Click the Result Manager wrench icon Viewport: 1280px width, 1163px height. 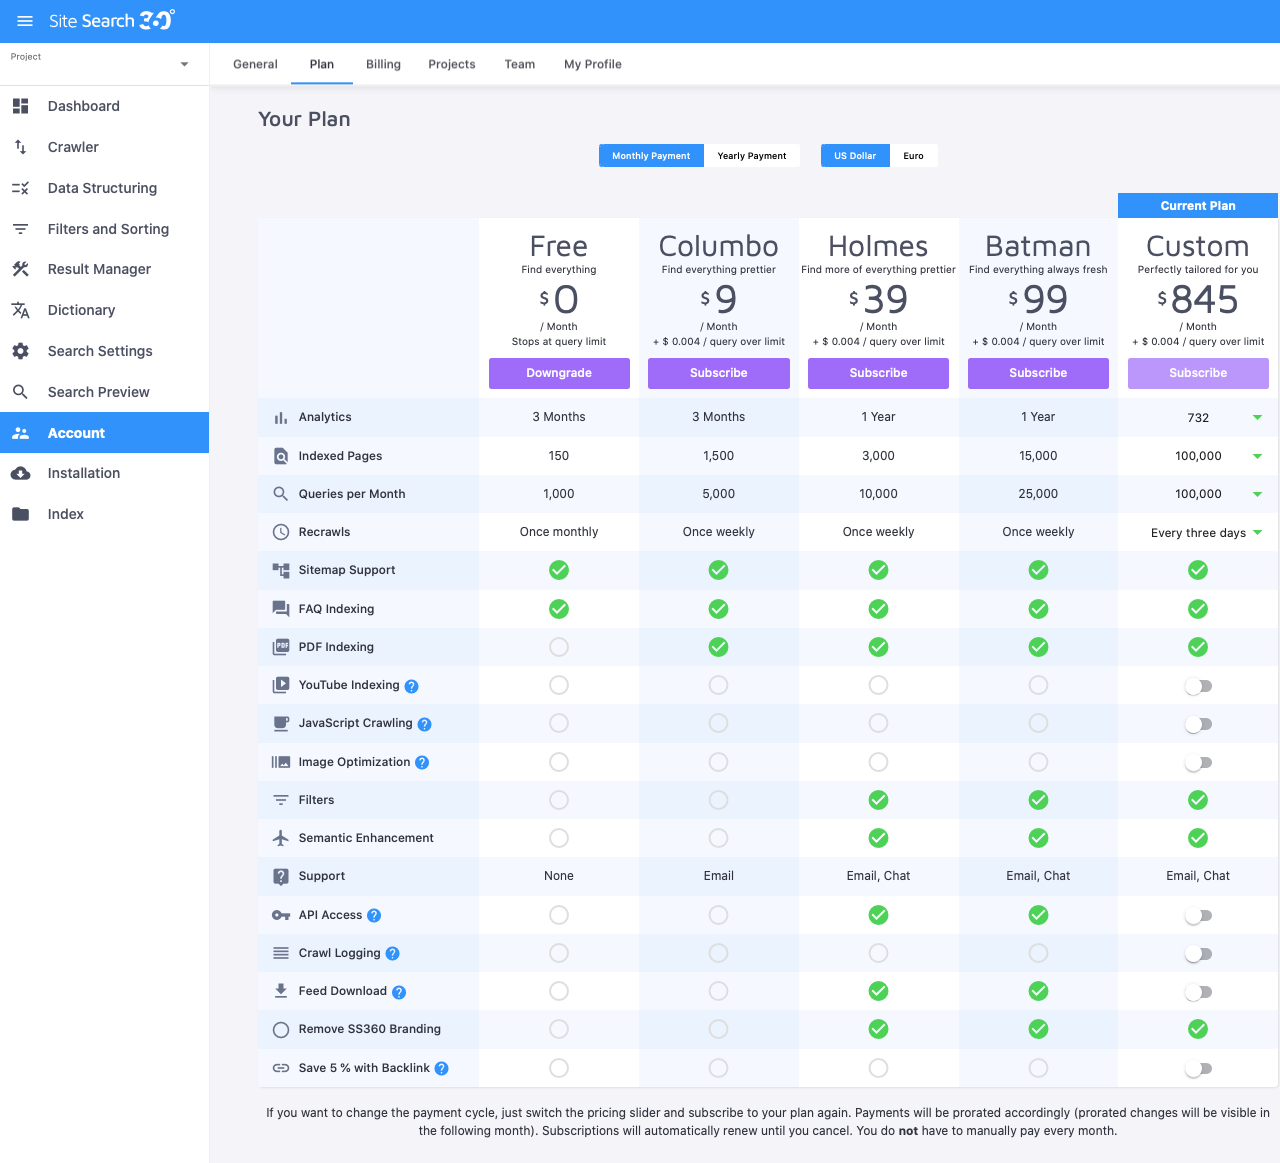[20, 269]
